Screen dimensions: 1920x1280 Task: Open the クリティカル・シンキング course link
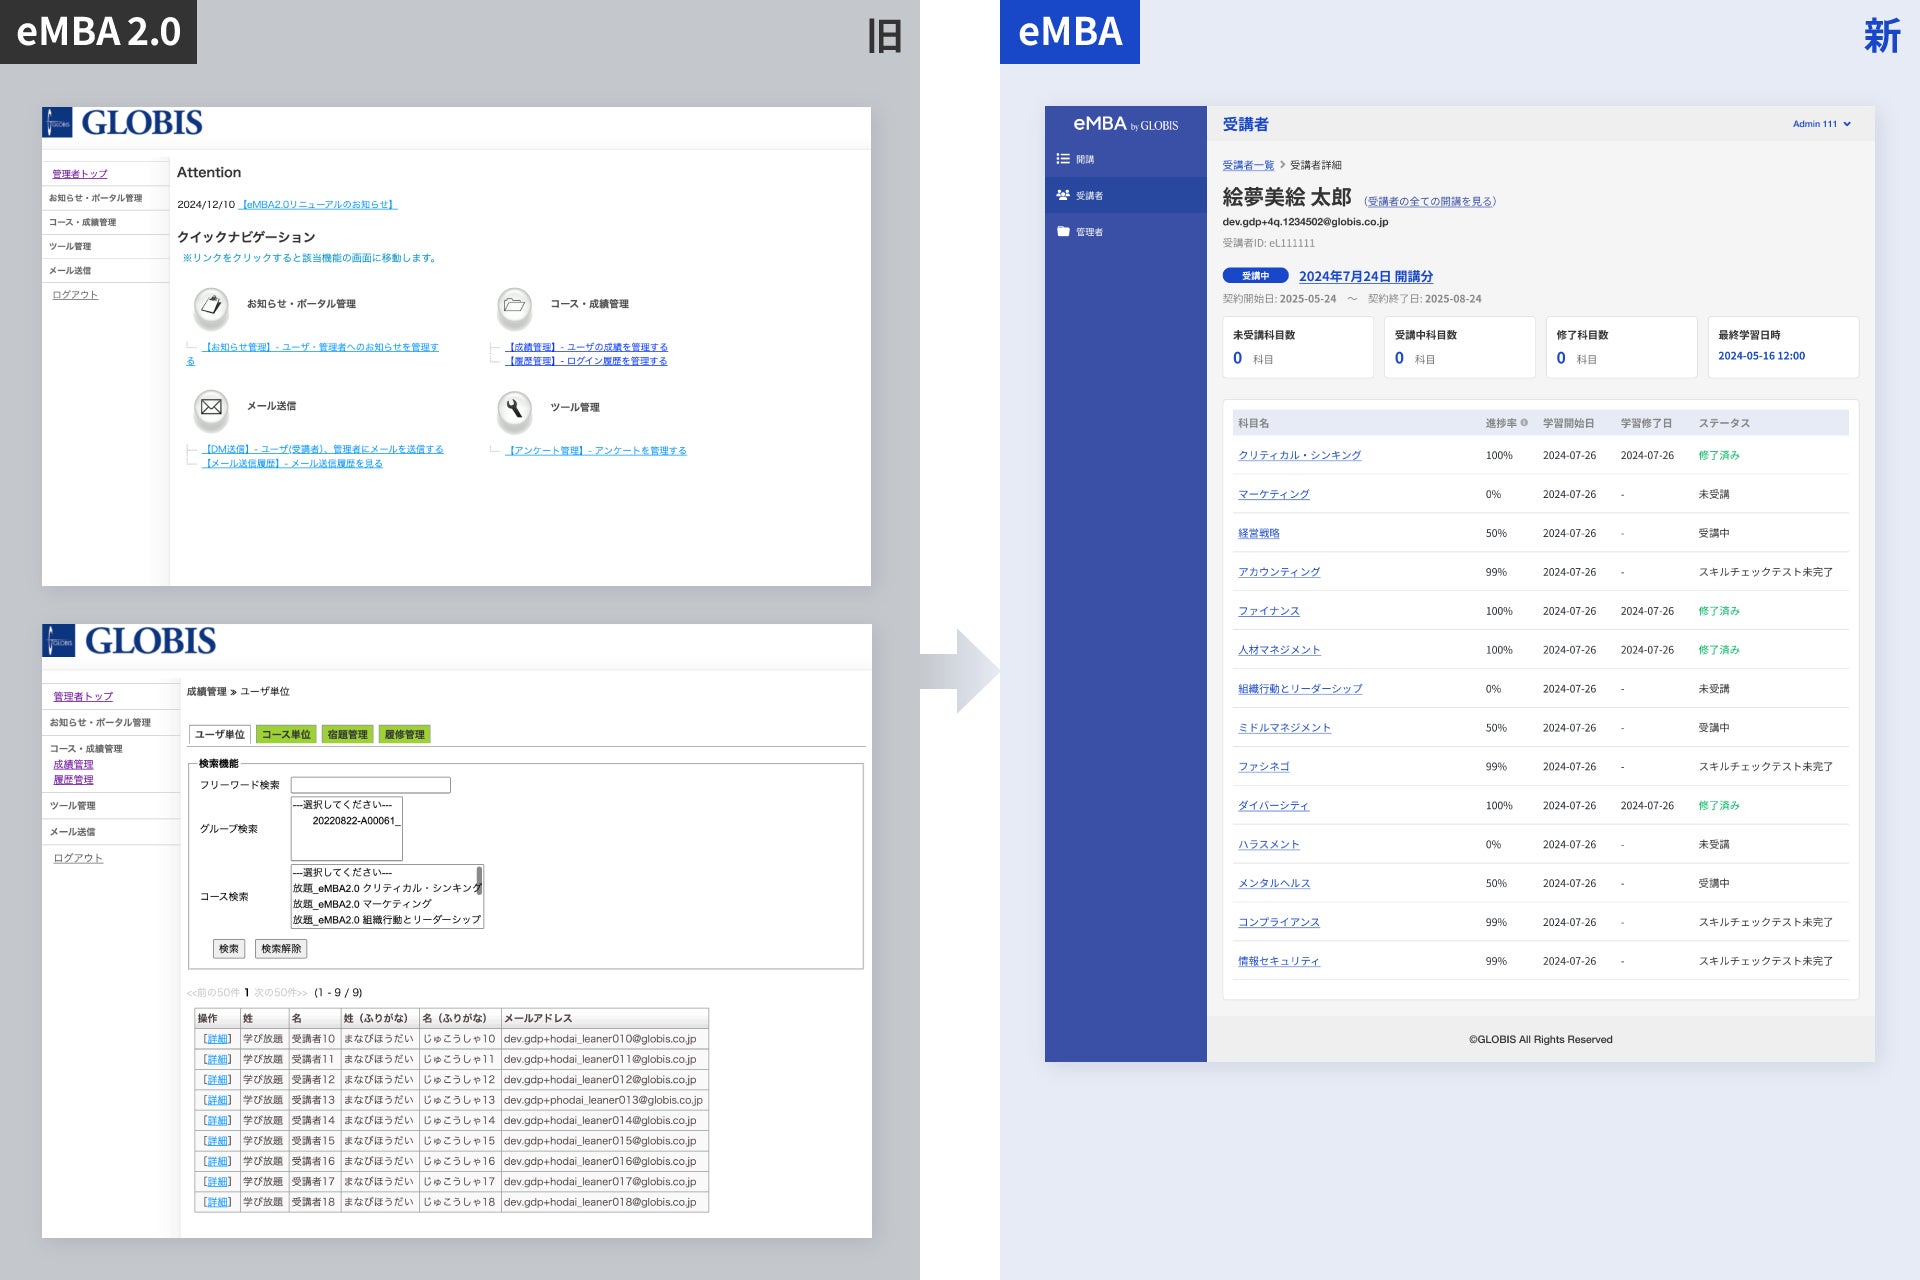[x=1299, y=455]
